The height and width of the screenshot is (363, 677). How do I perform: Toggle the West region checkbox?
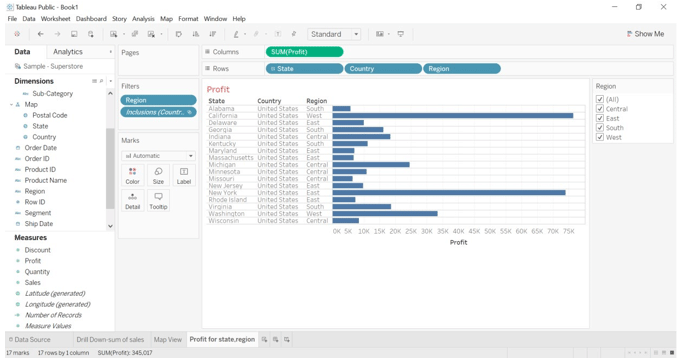click(x=600, y=137)
